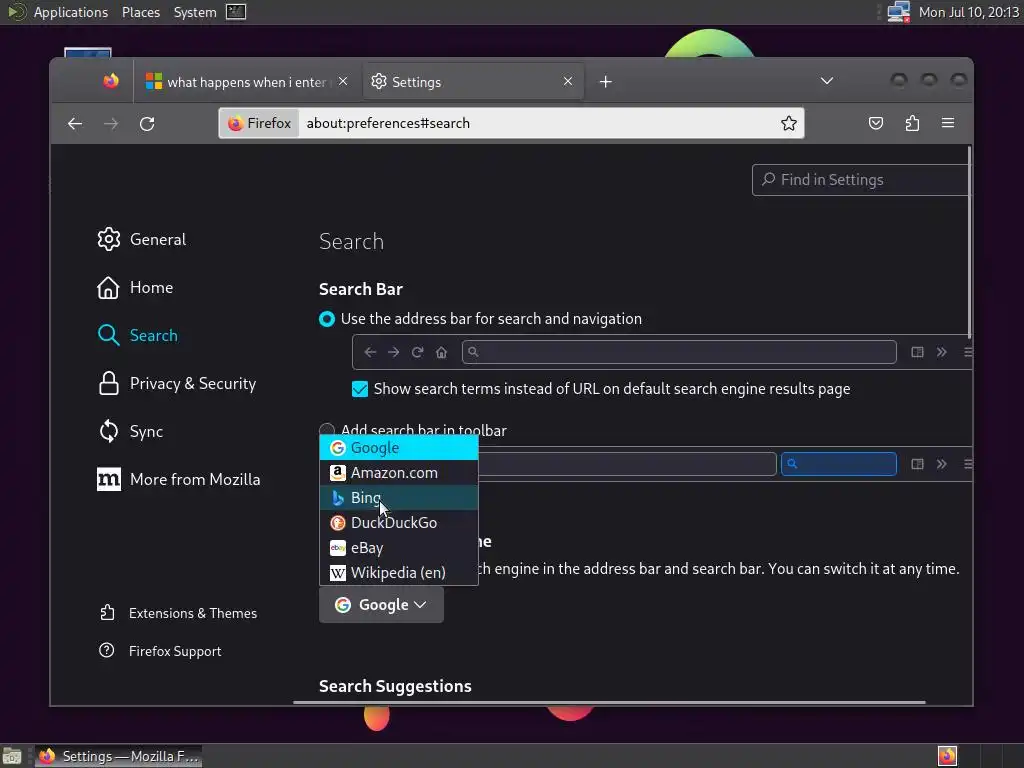This screenshot has height=768, width=1024.
Task: Click the default search engine Google dropdown button
Action: point(381,605)
